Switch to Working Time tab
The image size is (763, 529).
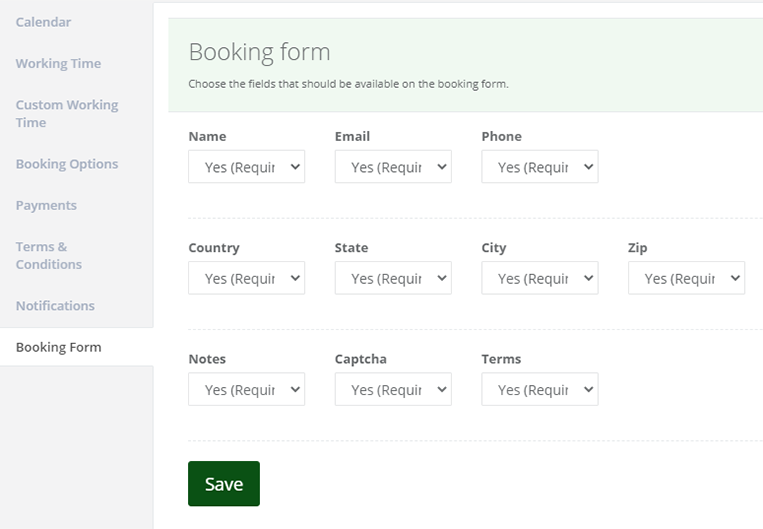coord(58,63)
